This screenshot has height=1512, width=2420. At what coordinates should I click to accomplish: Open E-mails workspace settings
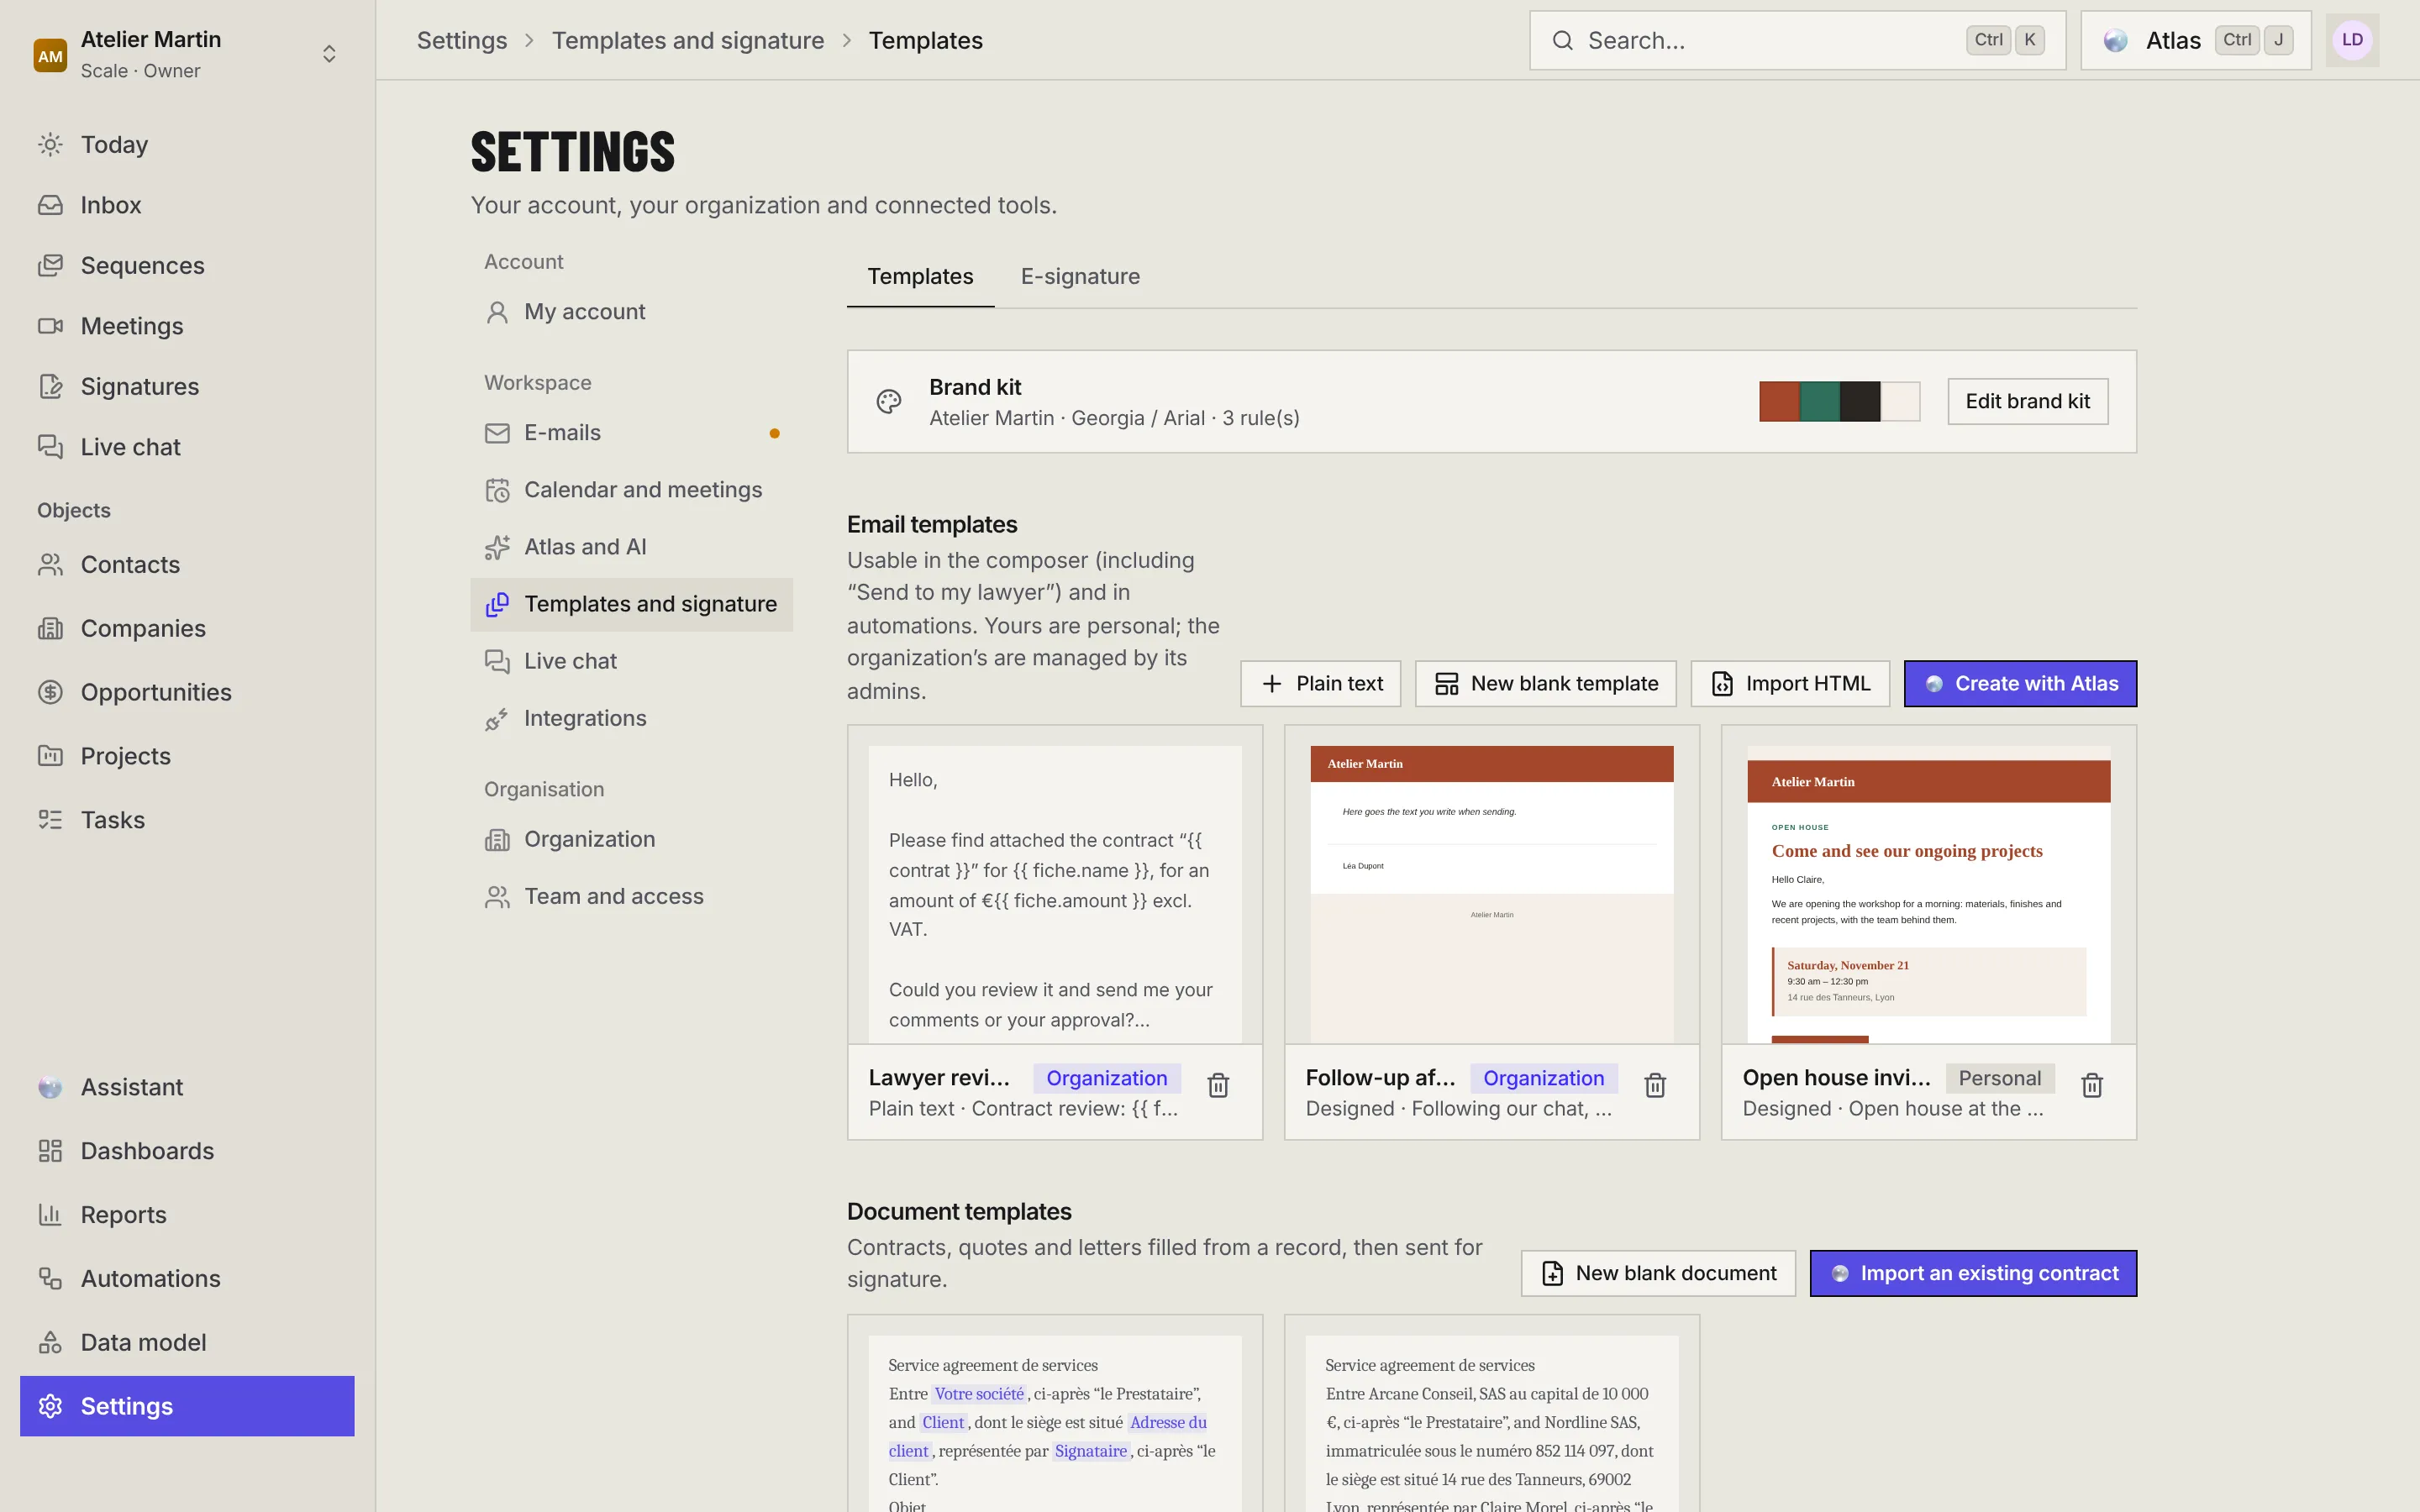click(632, 433)
